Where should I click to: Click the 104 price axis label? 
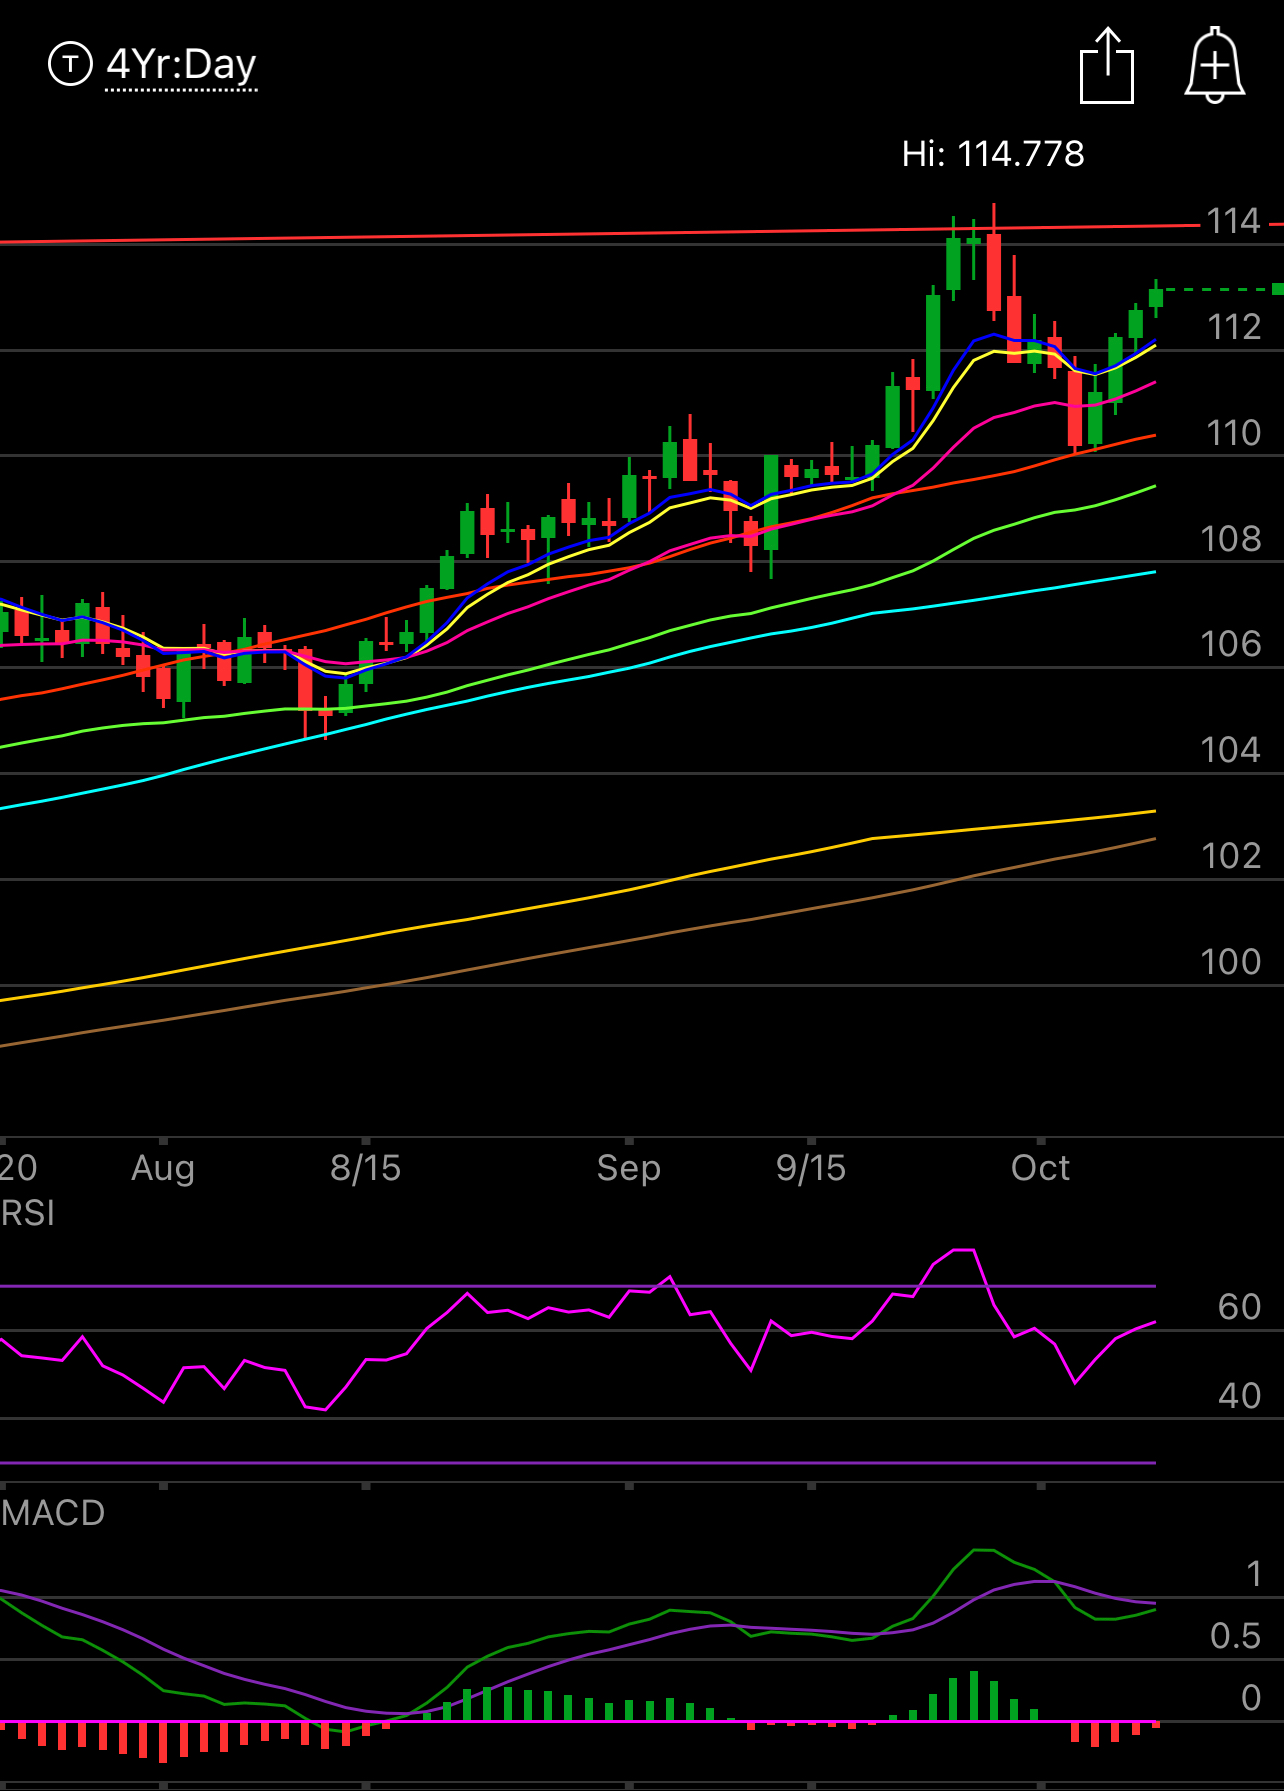[1231, 750]
